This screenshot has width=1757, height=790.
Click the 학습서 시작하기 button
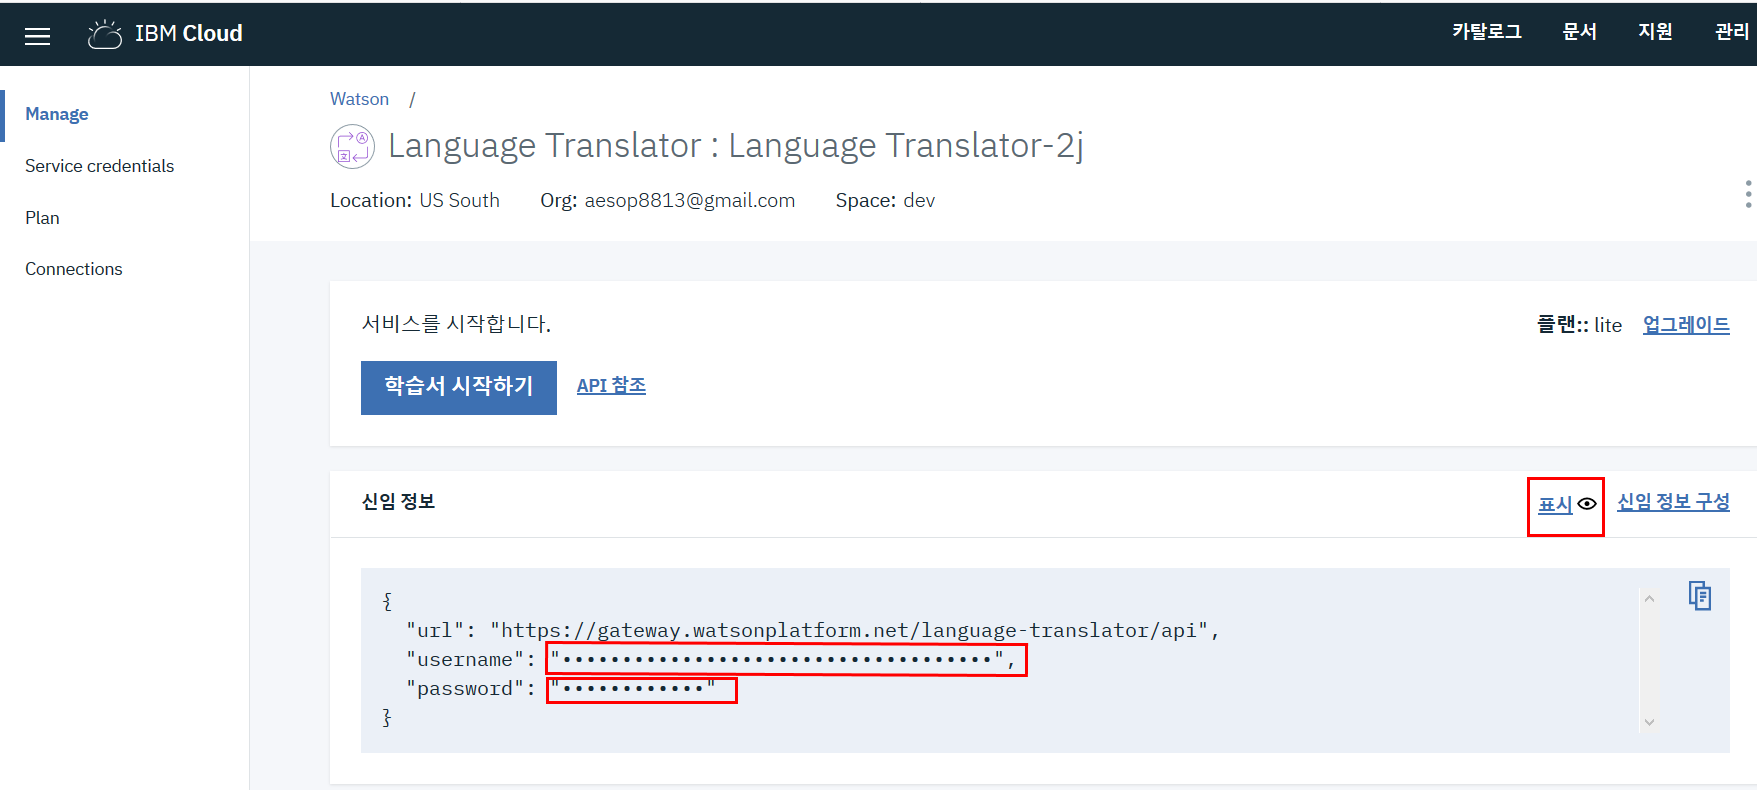coord(459,387)
